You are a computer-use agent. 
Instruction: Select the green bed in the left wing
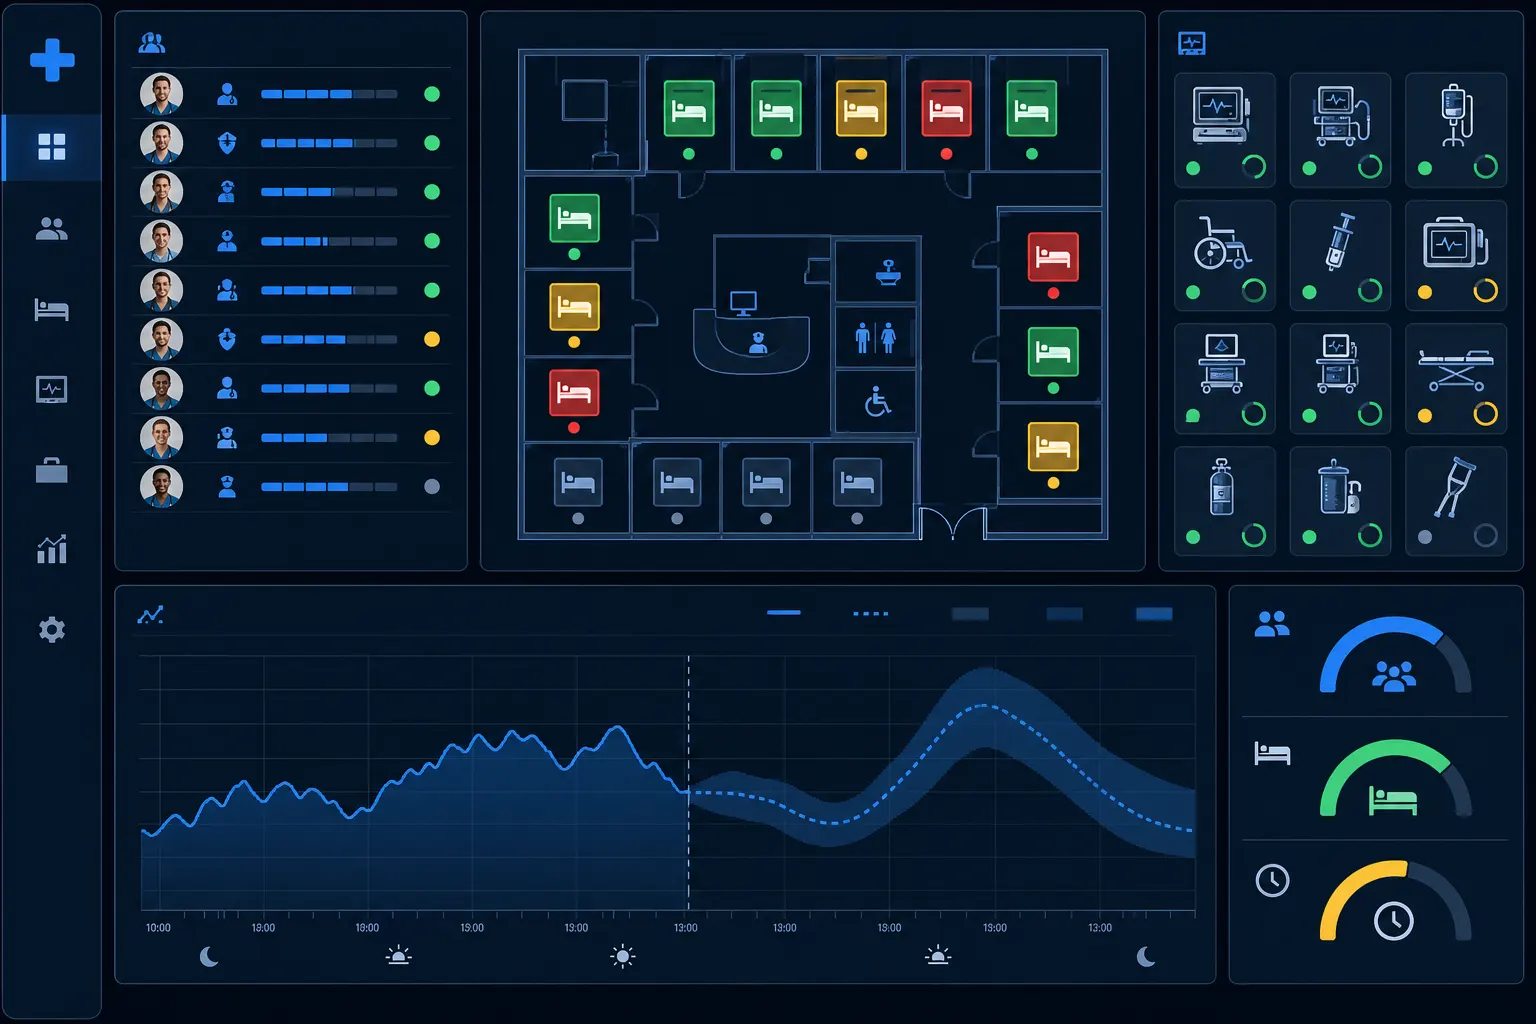pos(574,218)
